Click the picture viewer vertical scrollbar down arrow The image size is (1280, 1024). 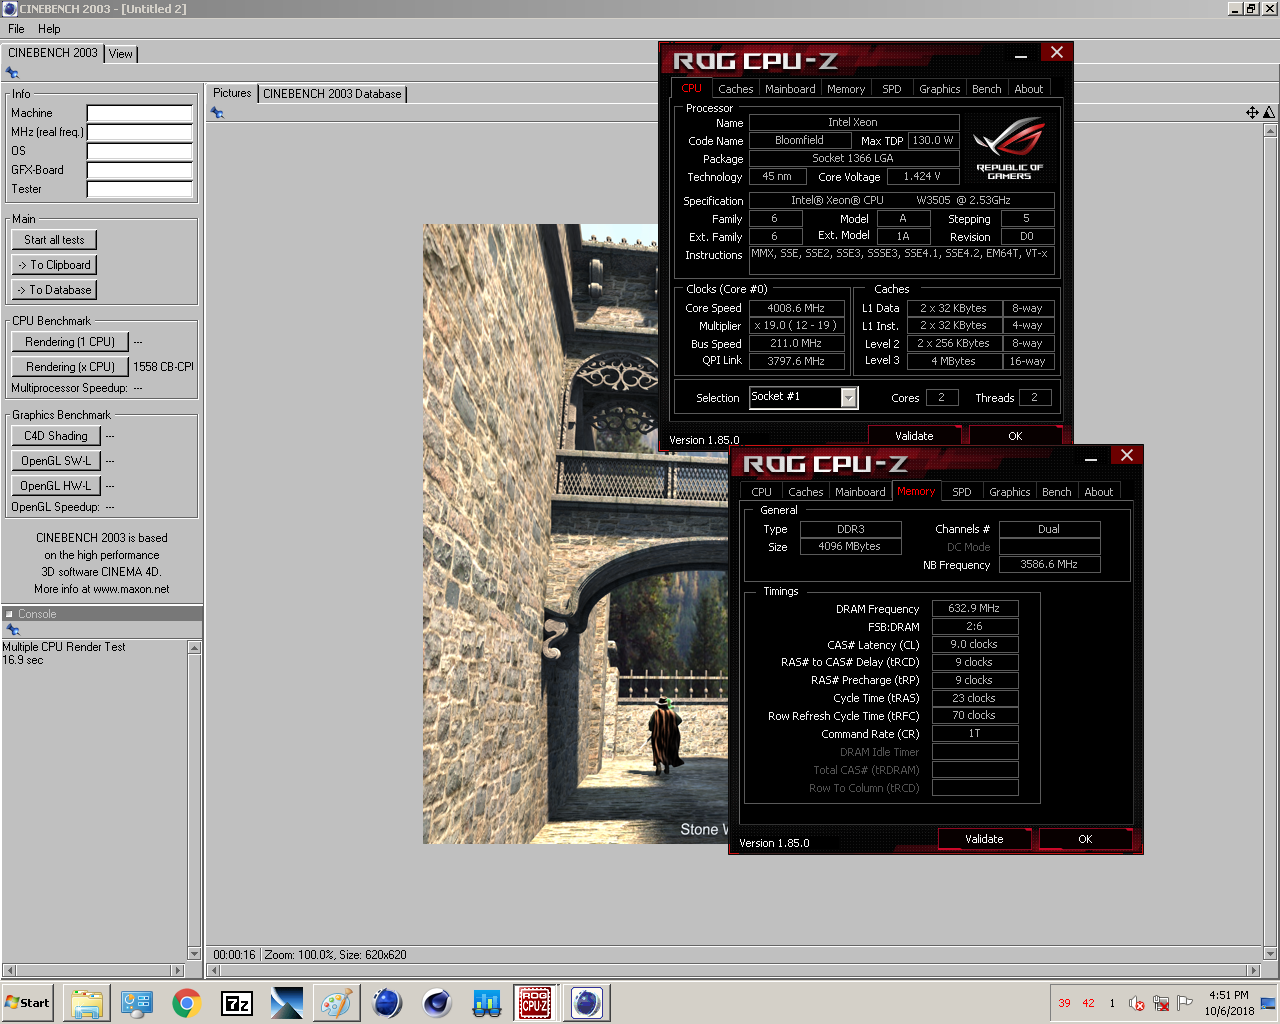(x=1270, y=953)
